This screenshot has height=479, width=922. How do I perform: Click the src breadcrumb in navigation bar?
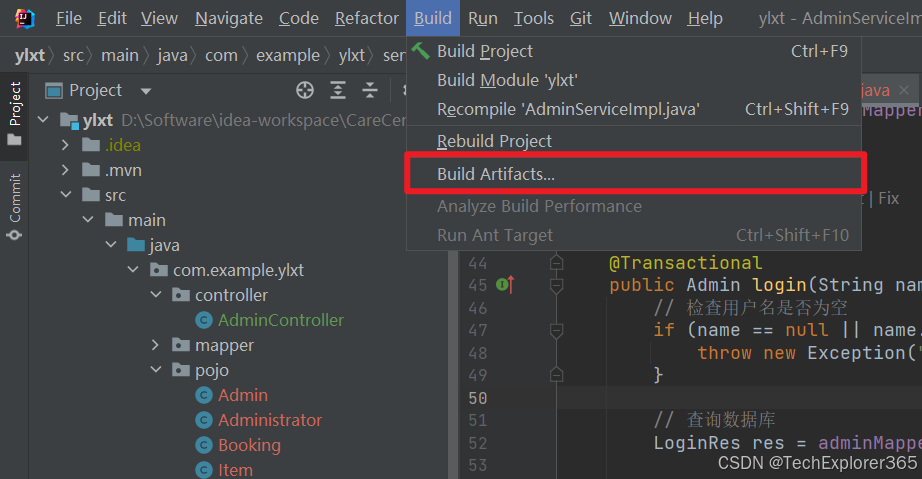point(74,55)
